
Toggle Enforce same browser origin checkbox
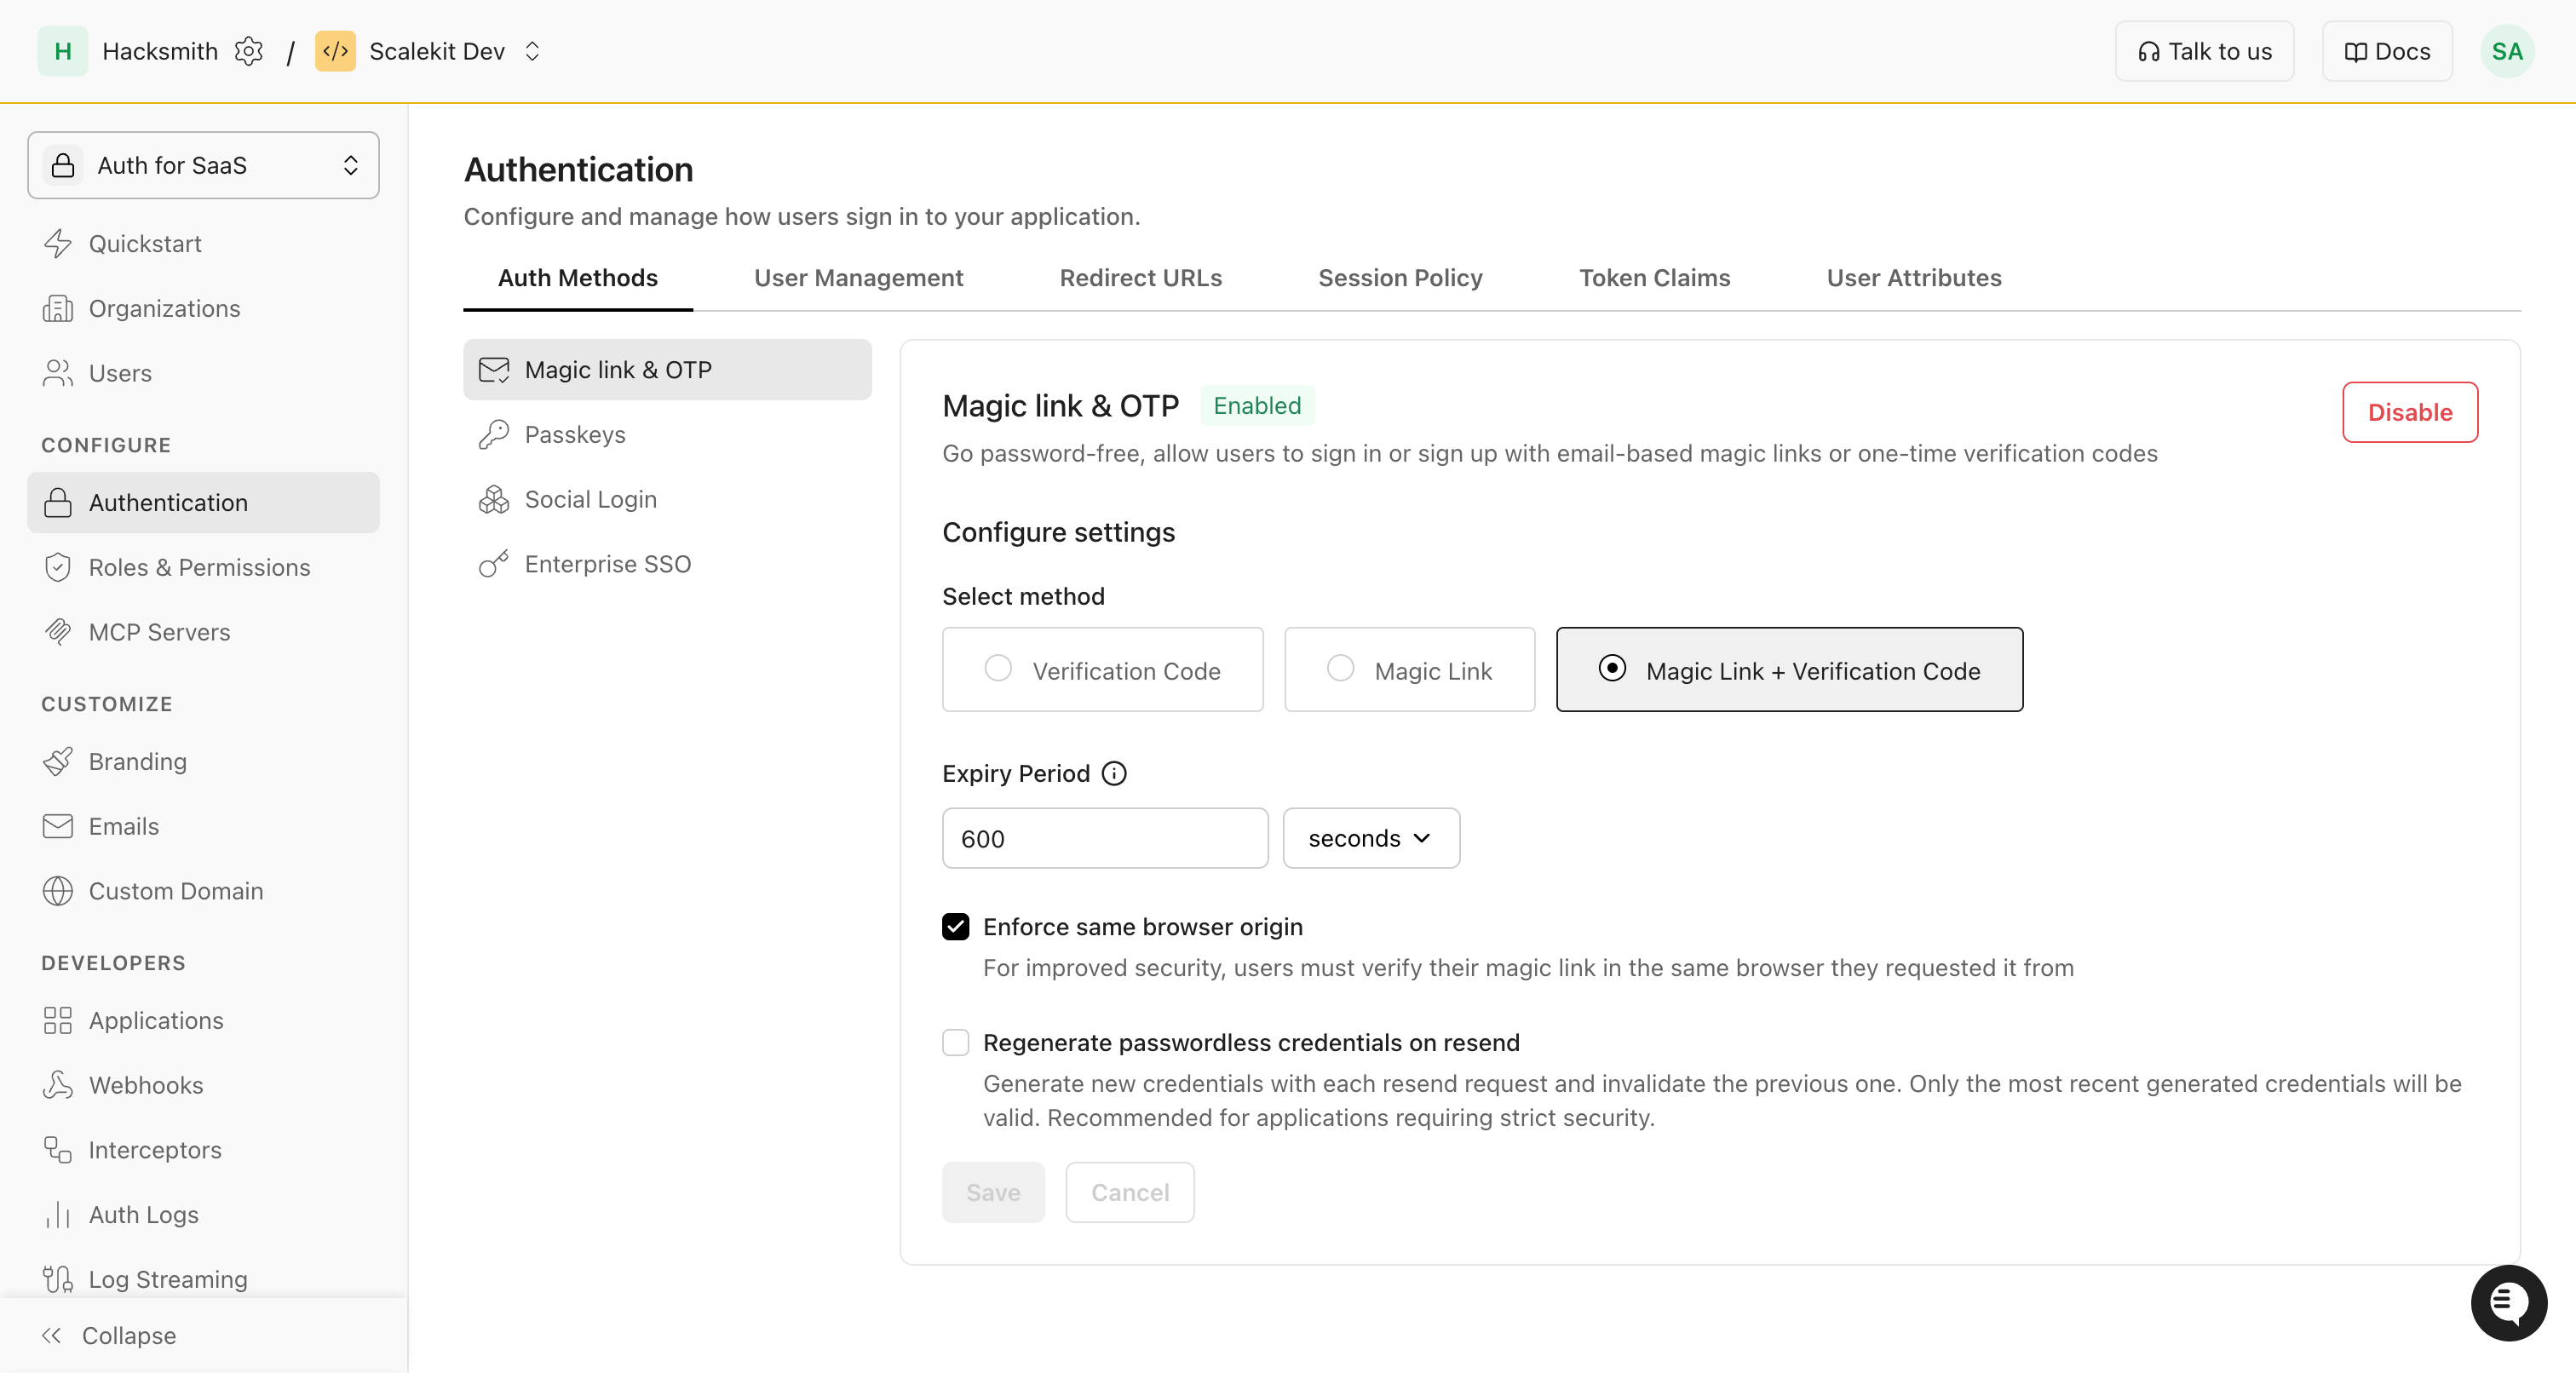click(955, 927)
